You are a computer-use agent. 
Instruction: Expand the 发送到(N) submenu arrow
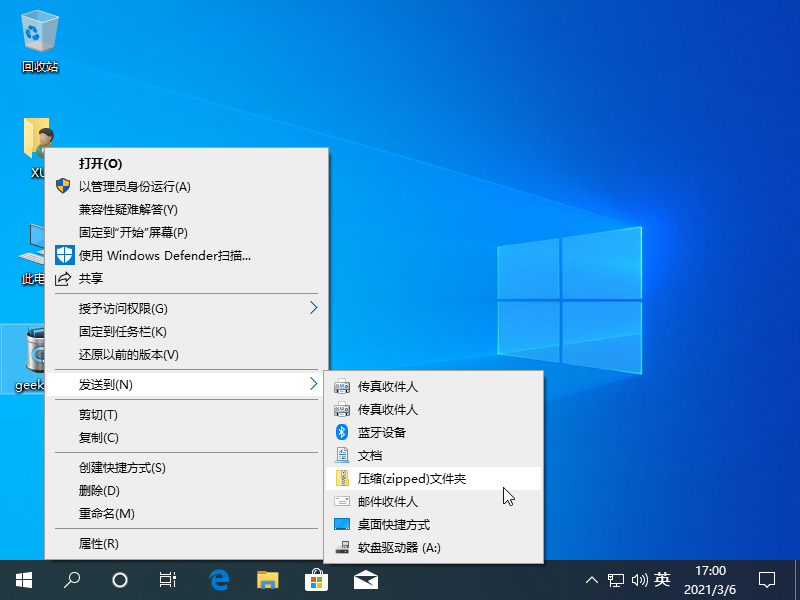pos(313,384)
